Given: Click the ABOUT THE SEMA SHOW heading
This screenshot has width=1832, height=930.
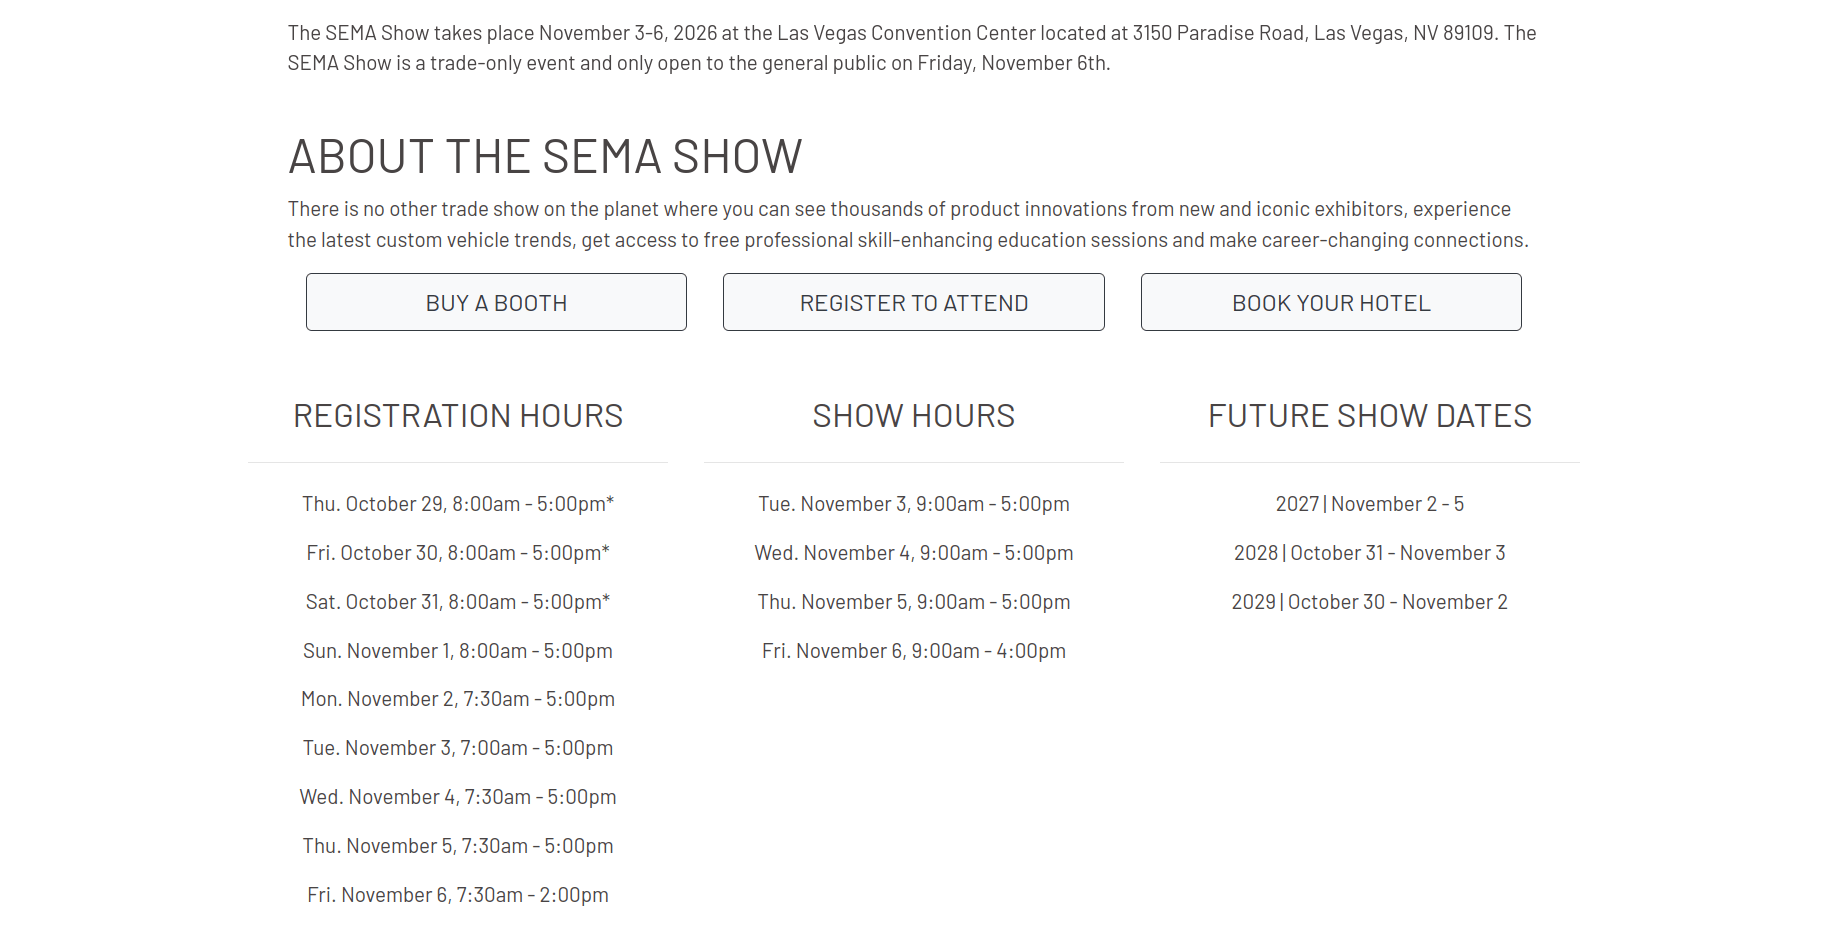Looking at the screenshot, I should pyautogui.click(x=545, y=157).
